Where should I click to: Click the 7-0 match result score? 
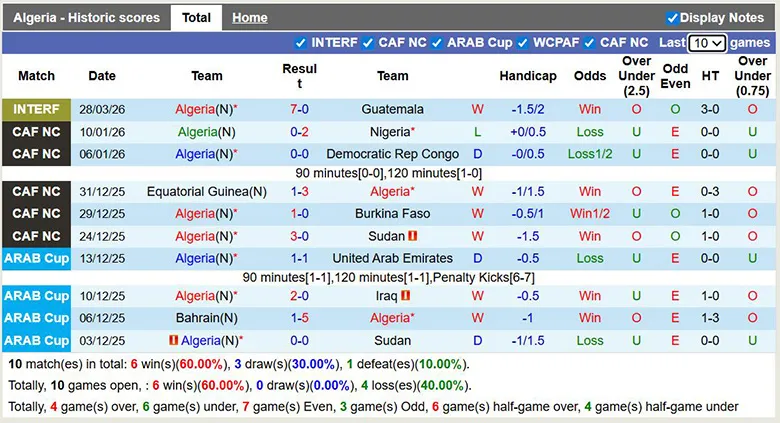click(x=299, y=109)
